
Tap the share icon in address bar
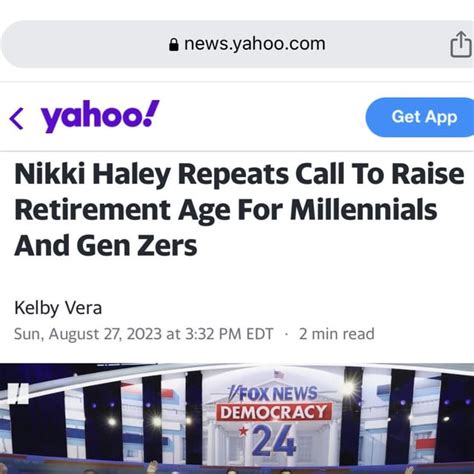click(461, 45)
